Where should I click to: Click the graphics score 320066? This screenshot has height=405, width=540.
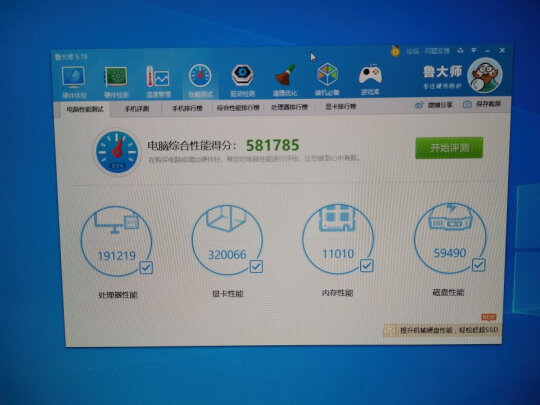coord(227,255)
